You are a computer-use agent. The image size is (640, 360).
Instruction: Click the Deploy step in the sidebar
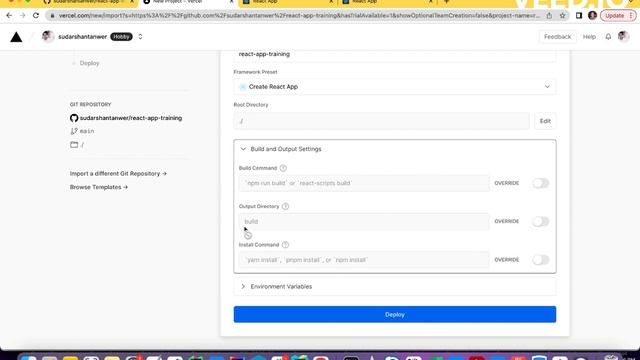point(89,63)
